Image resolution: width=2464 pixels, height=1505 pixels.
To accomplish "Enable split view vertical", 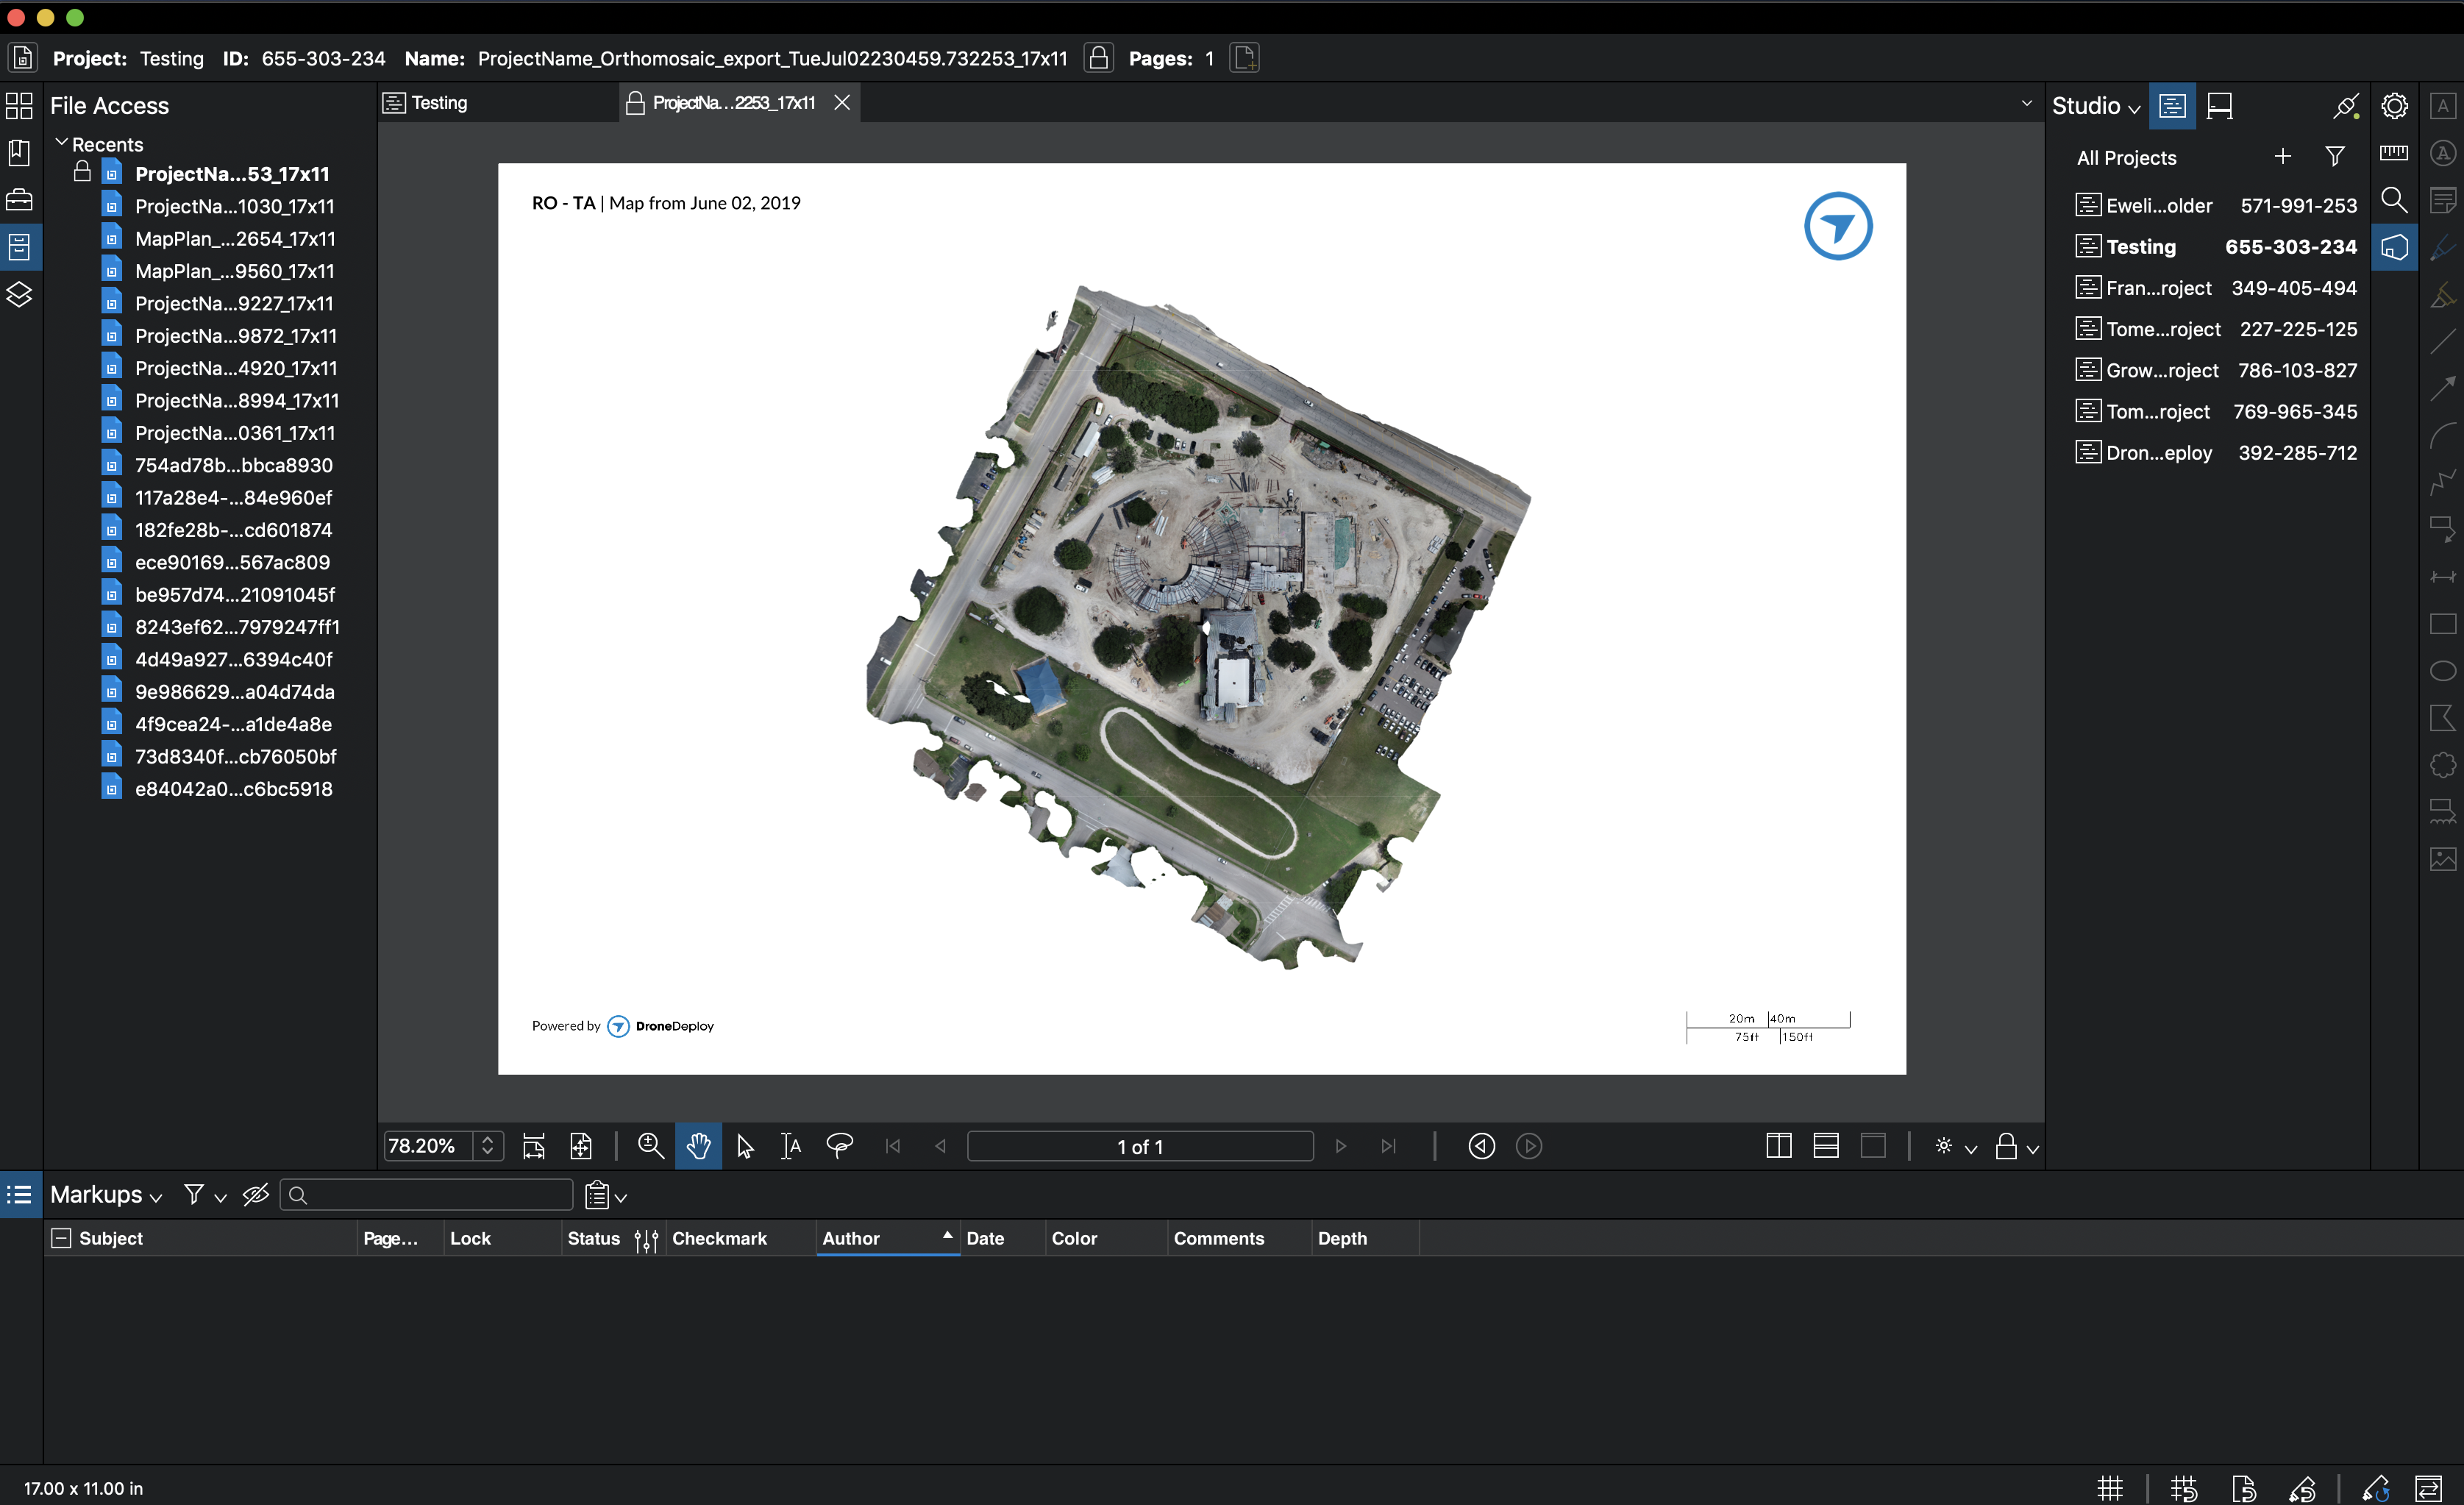I will click(x=1778, y=1146).
